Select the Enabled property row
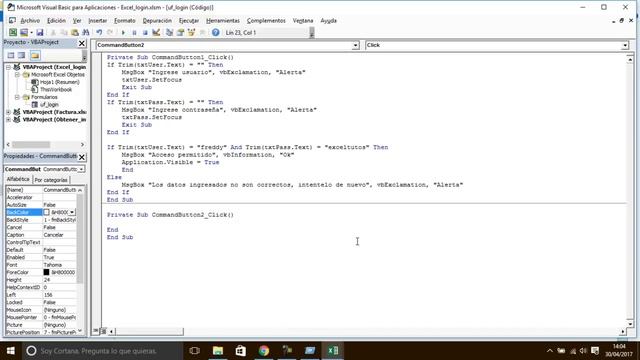The height and width of the screenshot is (360, 640). pos(41,257)
